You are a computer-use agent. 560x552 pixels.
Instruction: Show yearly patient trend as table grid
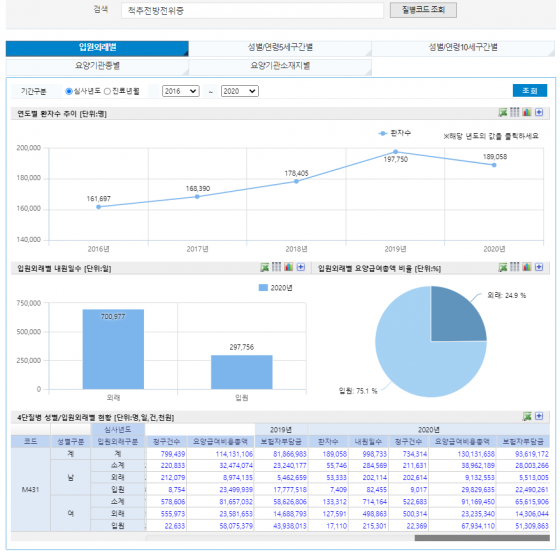514,112
